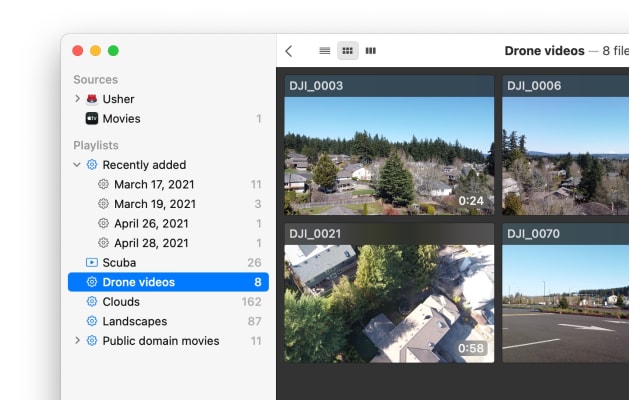
Task: Click the Scuba count 26
Action: pos(254,262)
